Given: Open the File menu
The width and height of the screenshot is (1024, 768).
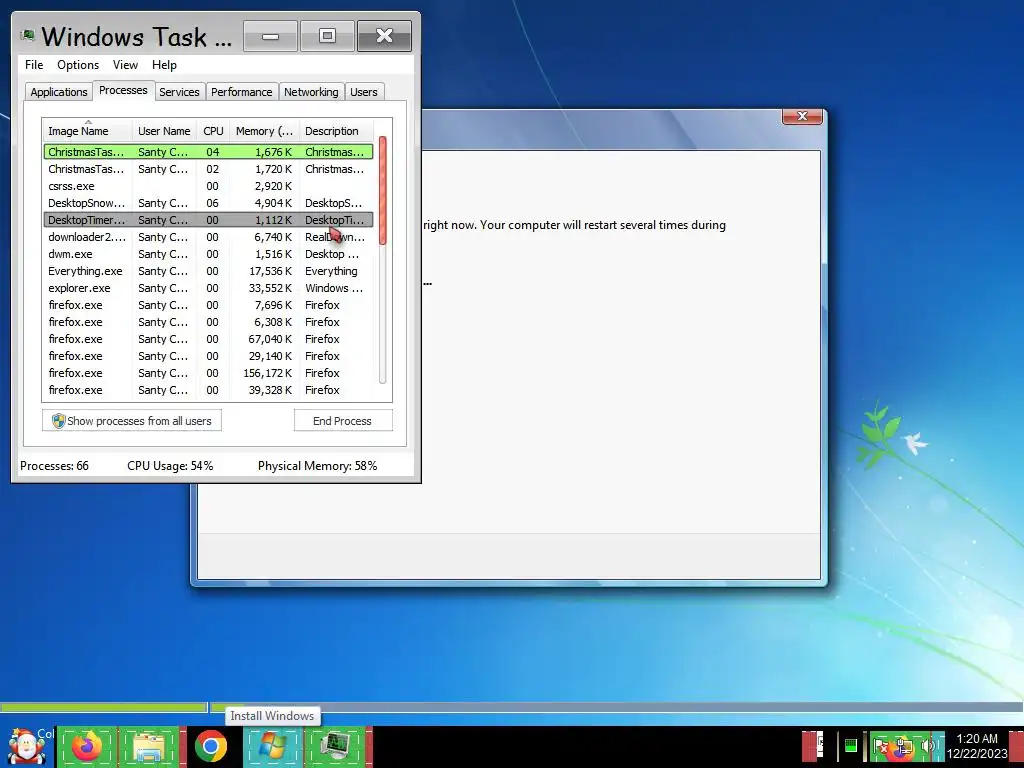Looking at the screenshot, I should coord(34,65).
